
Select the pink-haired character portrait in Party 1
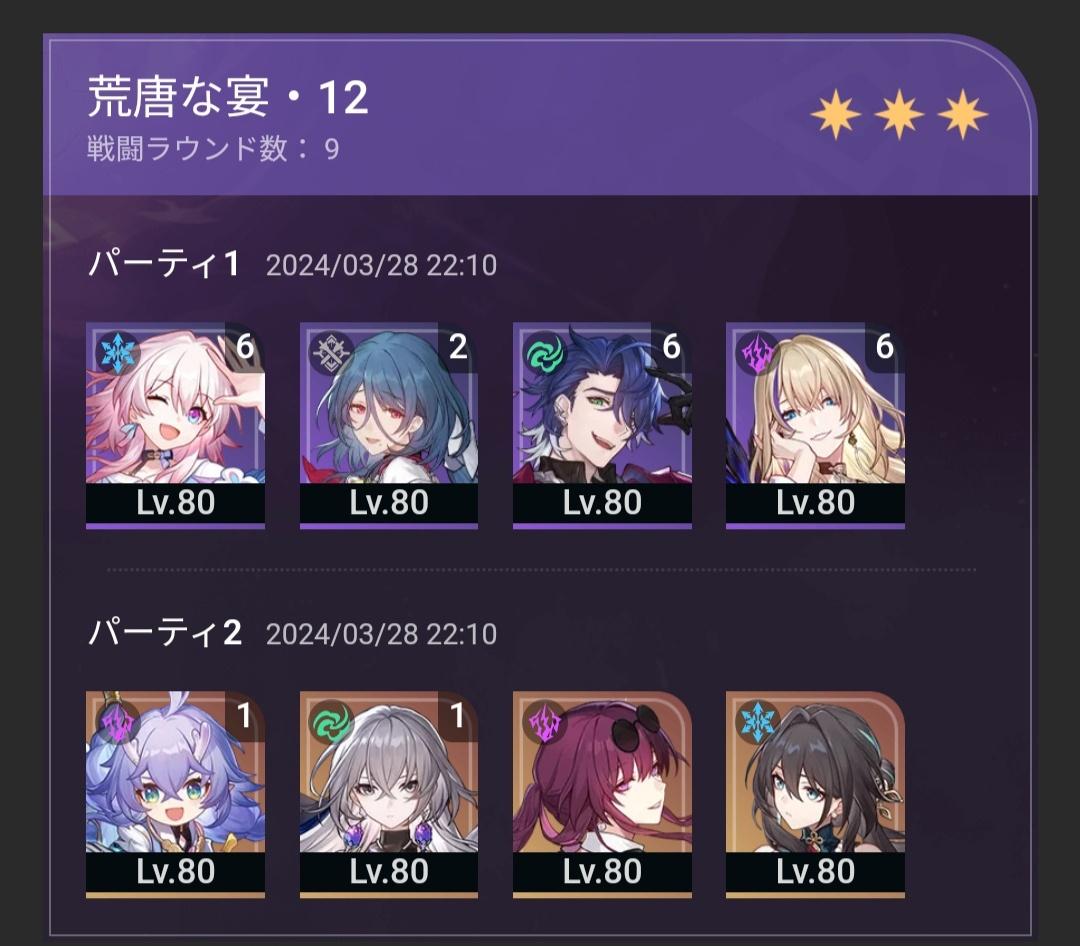coord(176,425)
